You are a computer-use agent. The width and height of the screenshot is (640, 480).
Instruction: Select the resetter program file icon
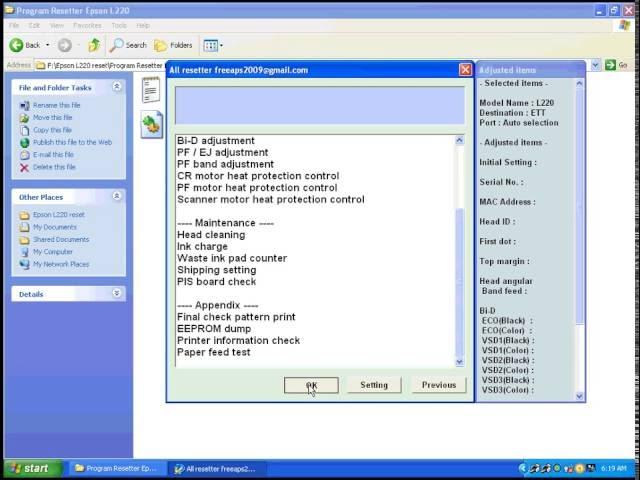pyautogui.click(x=151, y=124)
